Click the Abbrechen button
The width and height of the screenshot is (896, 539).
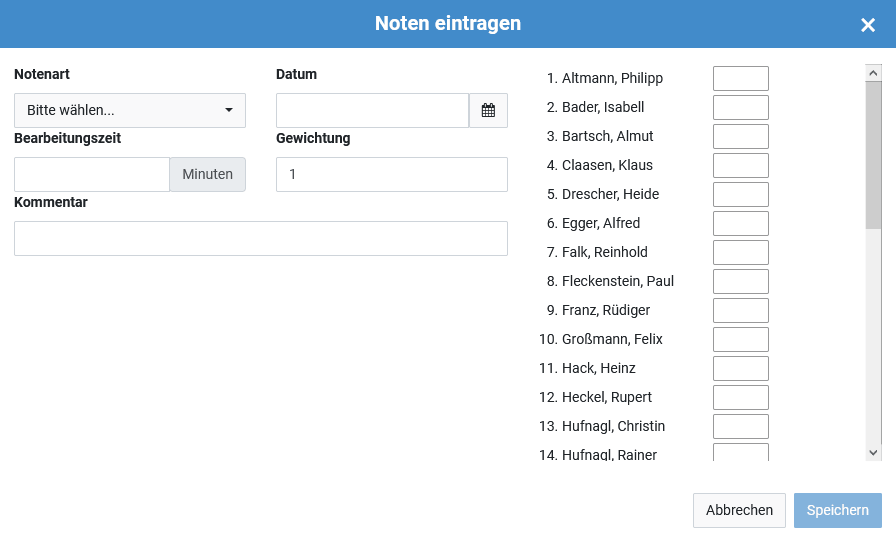coord(739,510)
